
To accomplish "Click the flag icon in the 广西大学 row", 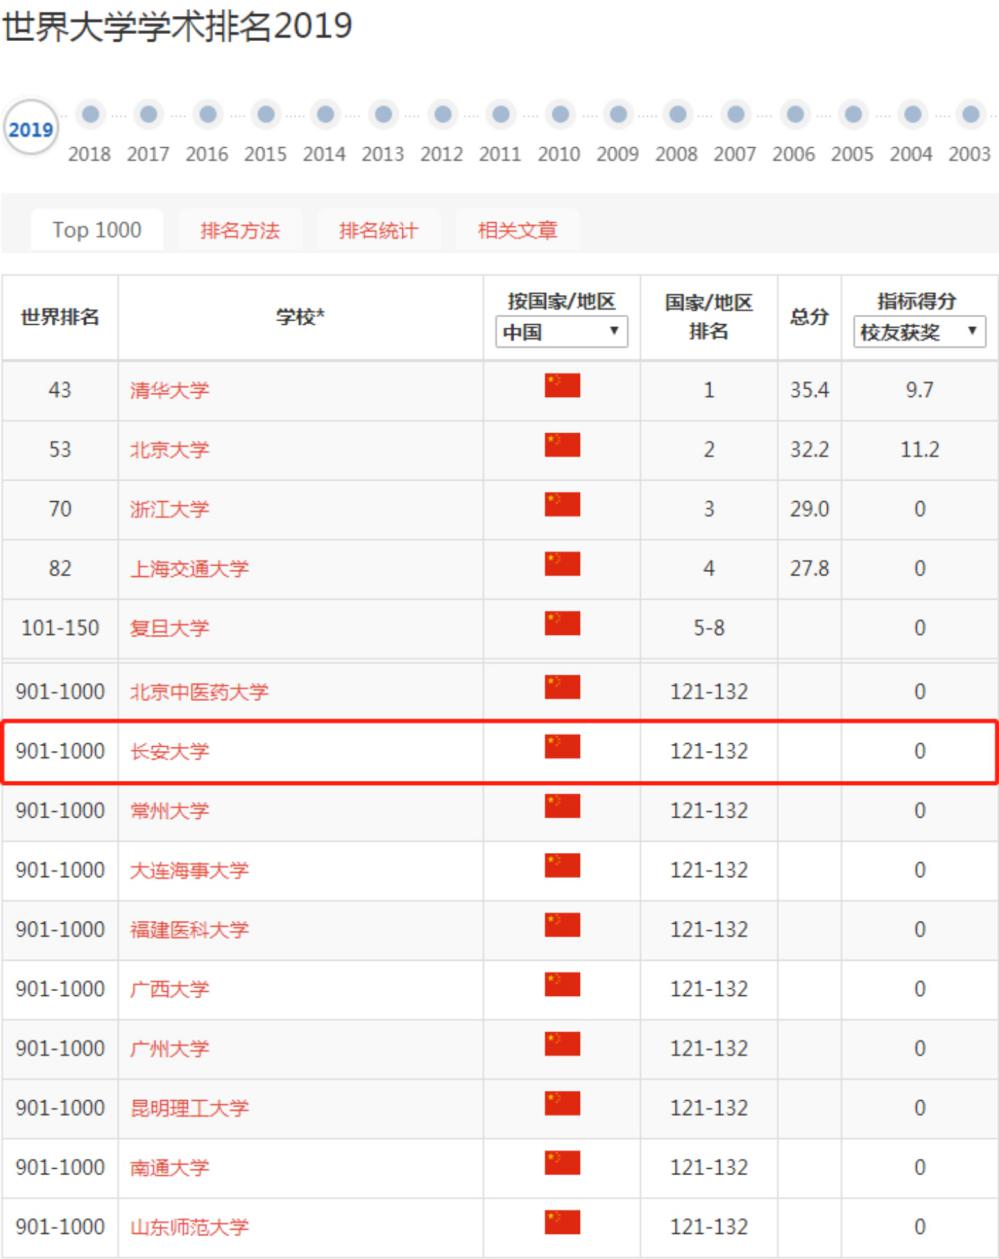I will click(561, 988).
